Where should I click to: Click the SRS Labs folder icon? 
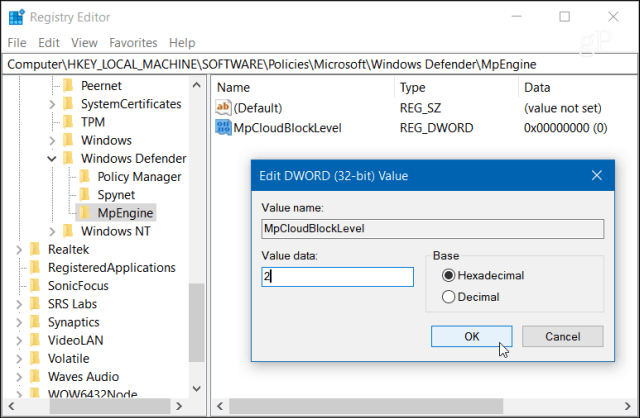(36, 304)
